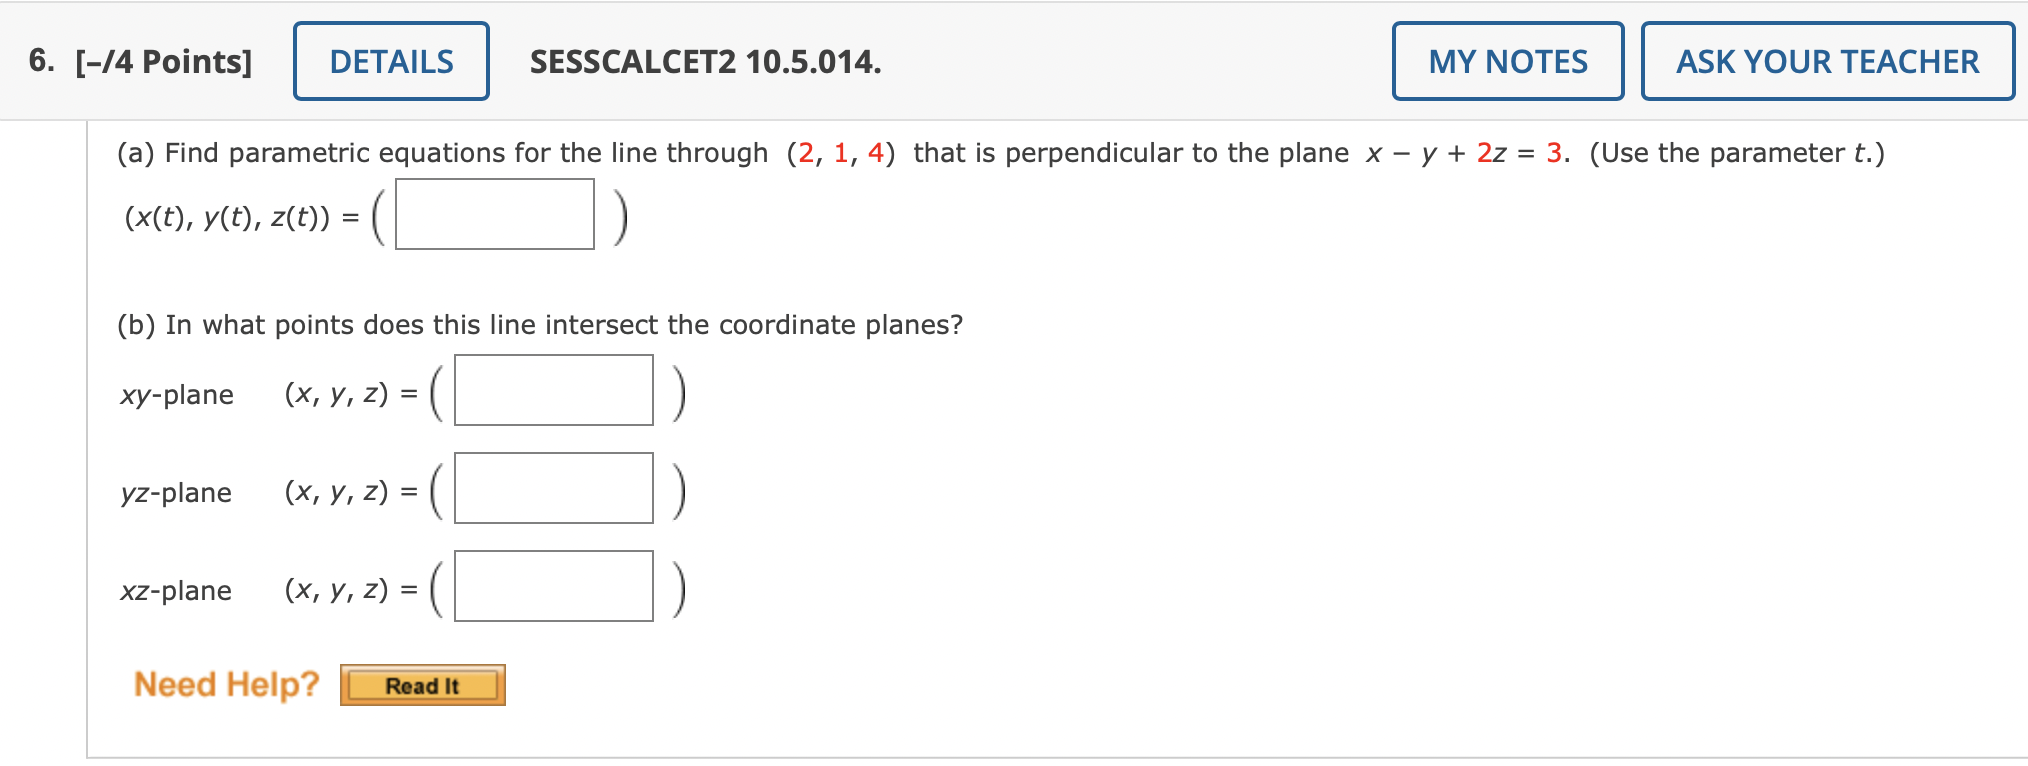Screen dimensions: 2028x766
Task: Click the xz-plane row label
Action: (176, 590)
